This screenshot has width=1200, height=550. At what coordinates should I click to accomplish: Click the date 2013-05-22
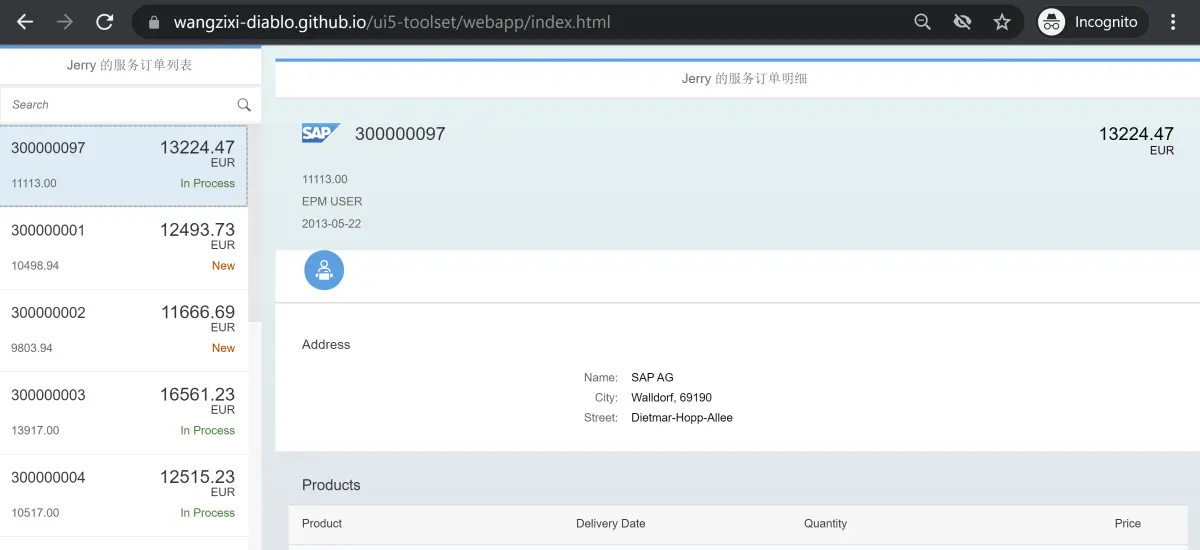tap(331, 223)
